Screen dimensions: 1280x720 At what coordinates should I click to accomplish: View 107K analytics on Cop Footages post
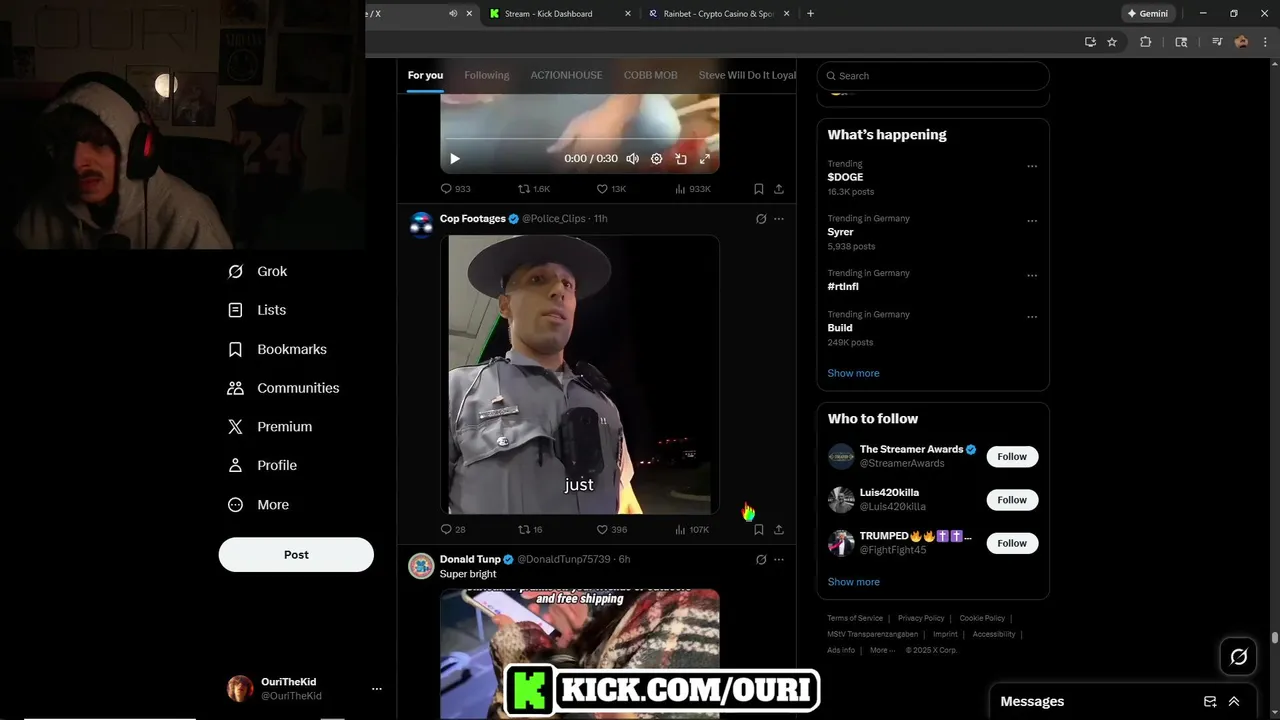coord(680,530)
